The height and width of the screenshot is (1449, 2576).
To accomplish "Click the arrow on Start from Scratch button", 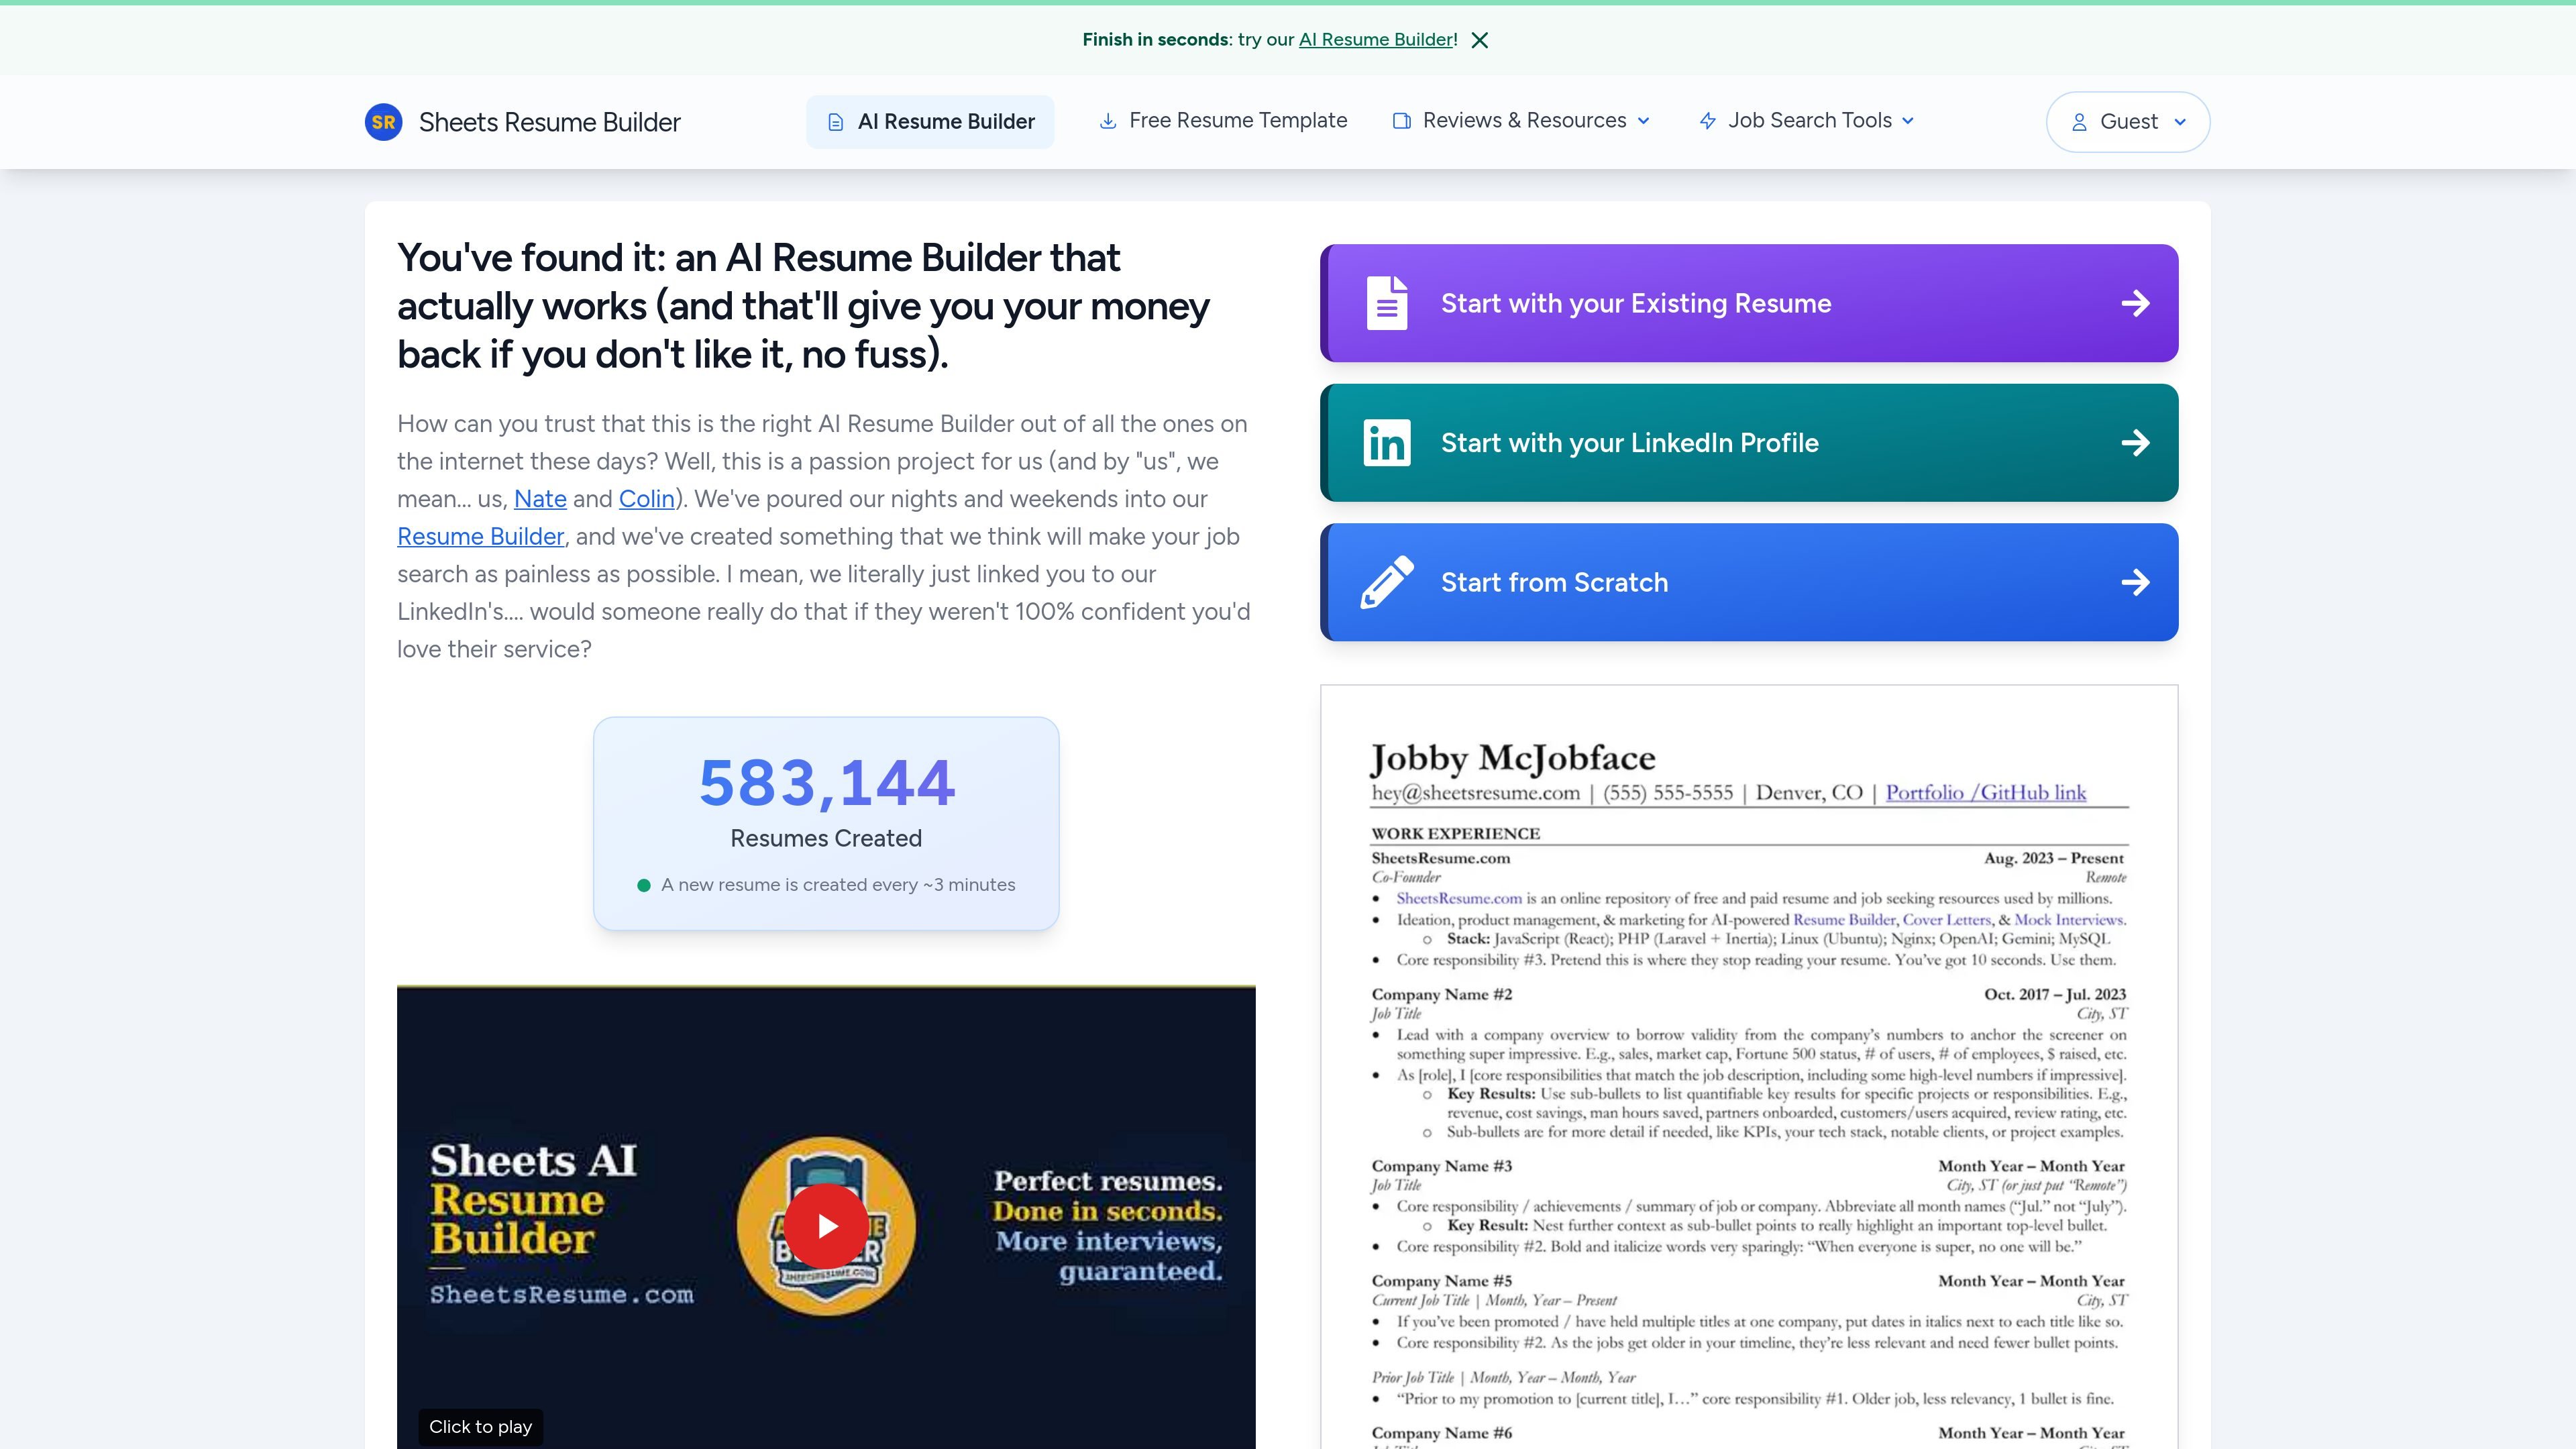I will pyautogui.click(x=2135, y=582).
